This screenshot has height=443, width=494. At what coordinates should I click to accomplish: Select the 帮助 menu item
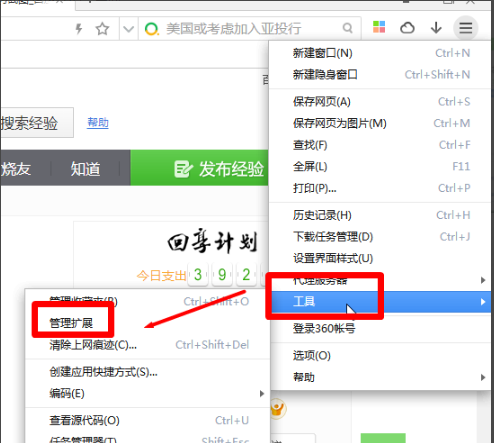pos(380,377)
